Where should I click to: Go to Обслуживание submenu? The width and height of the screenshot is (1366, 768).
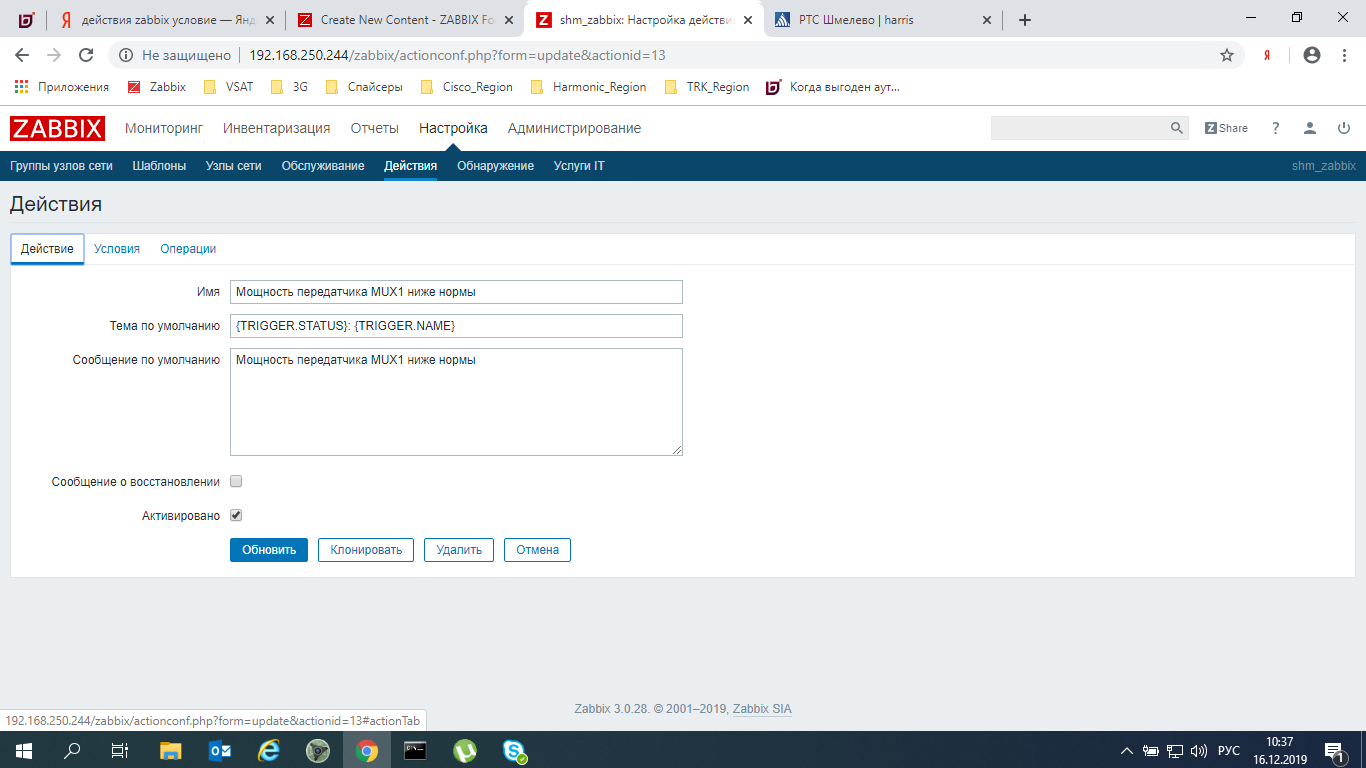pos(323,166)
